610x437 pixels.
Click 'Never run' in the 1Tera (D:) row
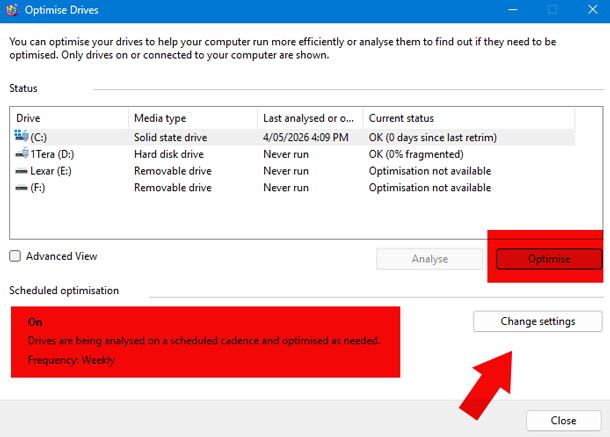[x=286, y=154]
